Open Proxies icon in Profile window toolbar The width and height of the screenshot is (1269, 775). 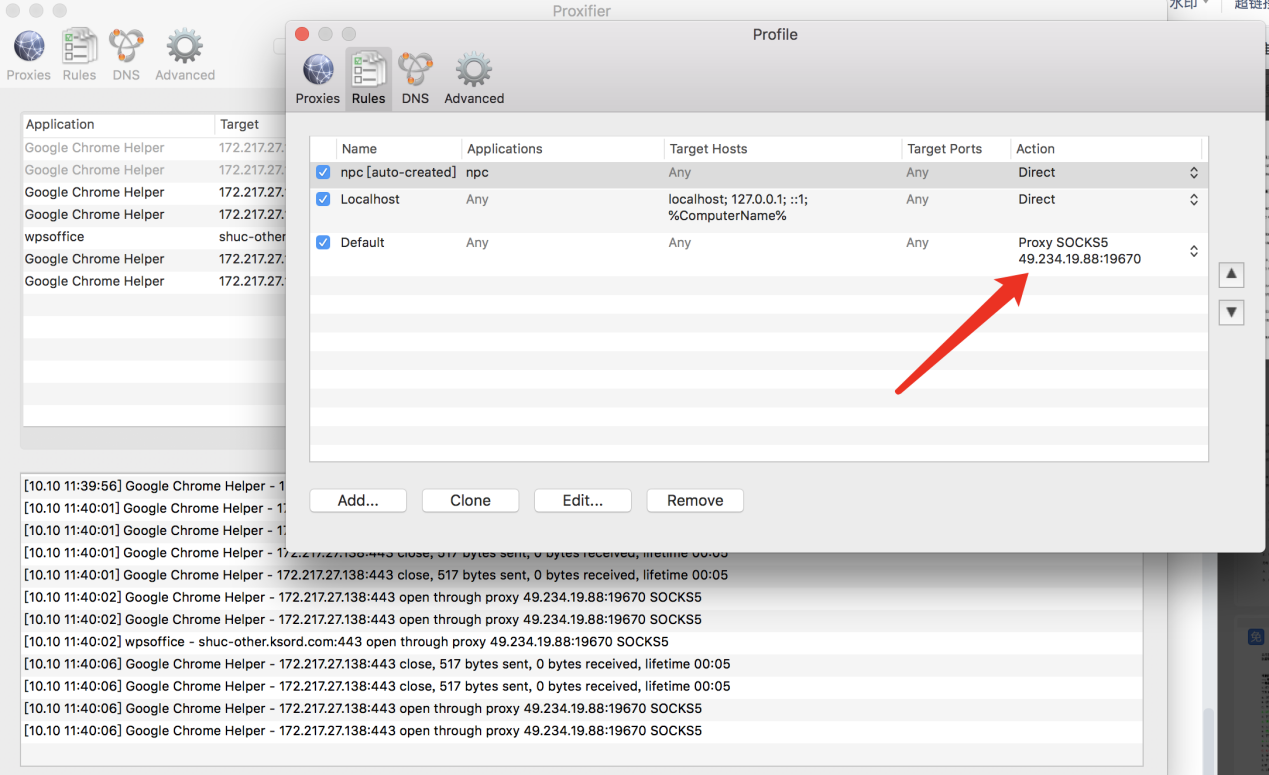coord(318,79)
